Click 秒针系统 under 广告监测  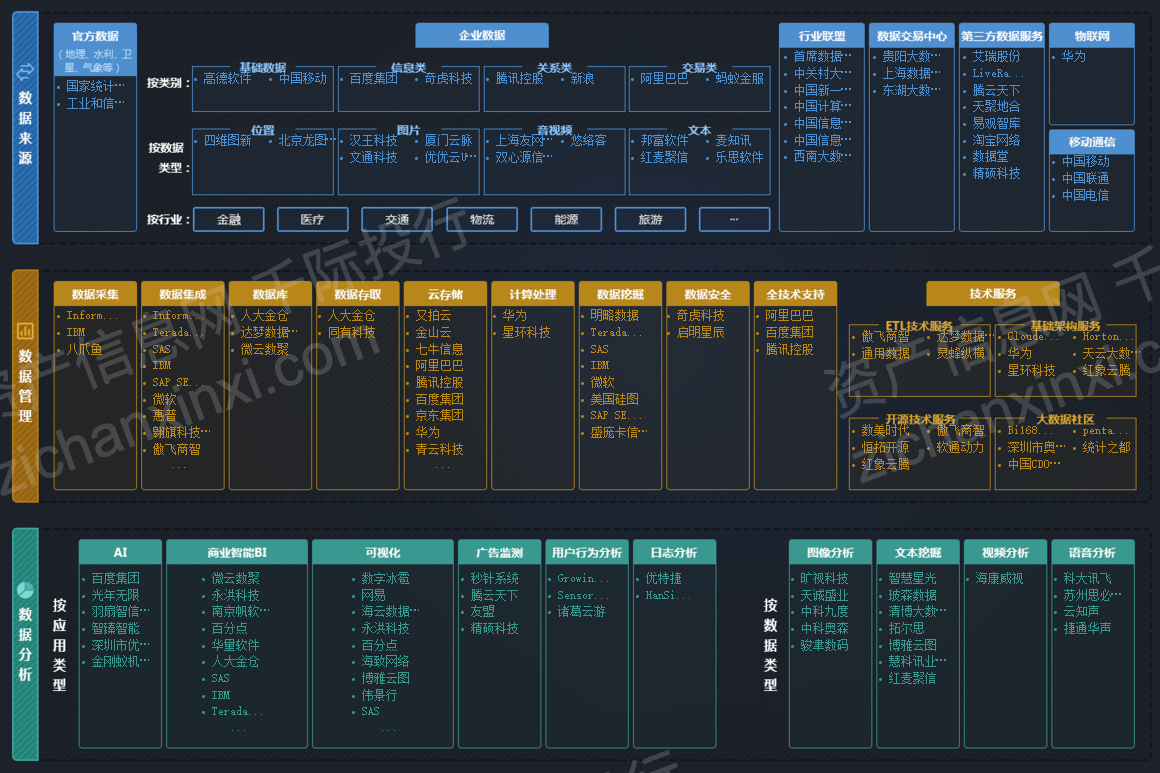tap(494, 578)
